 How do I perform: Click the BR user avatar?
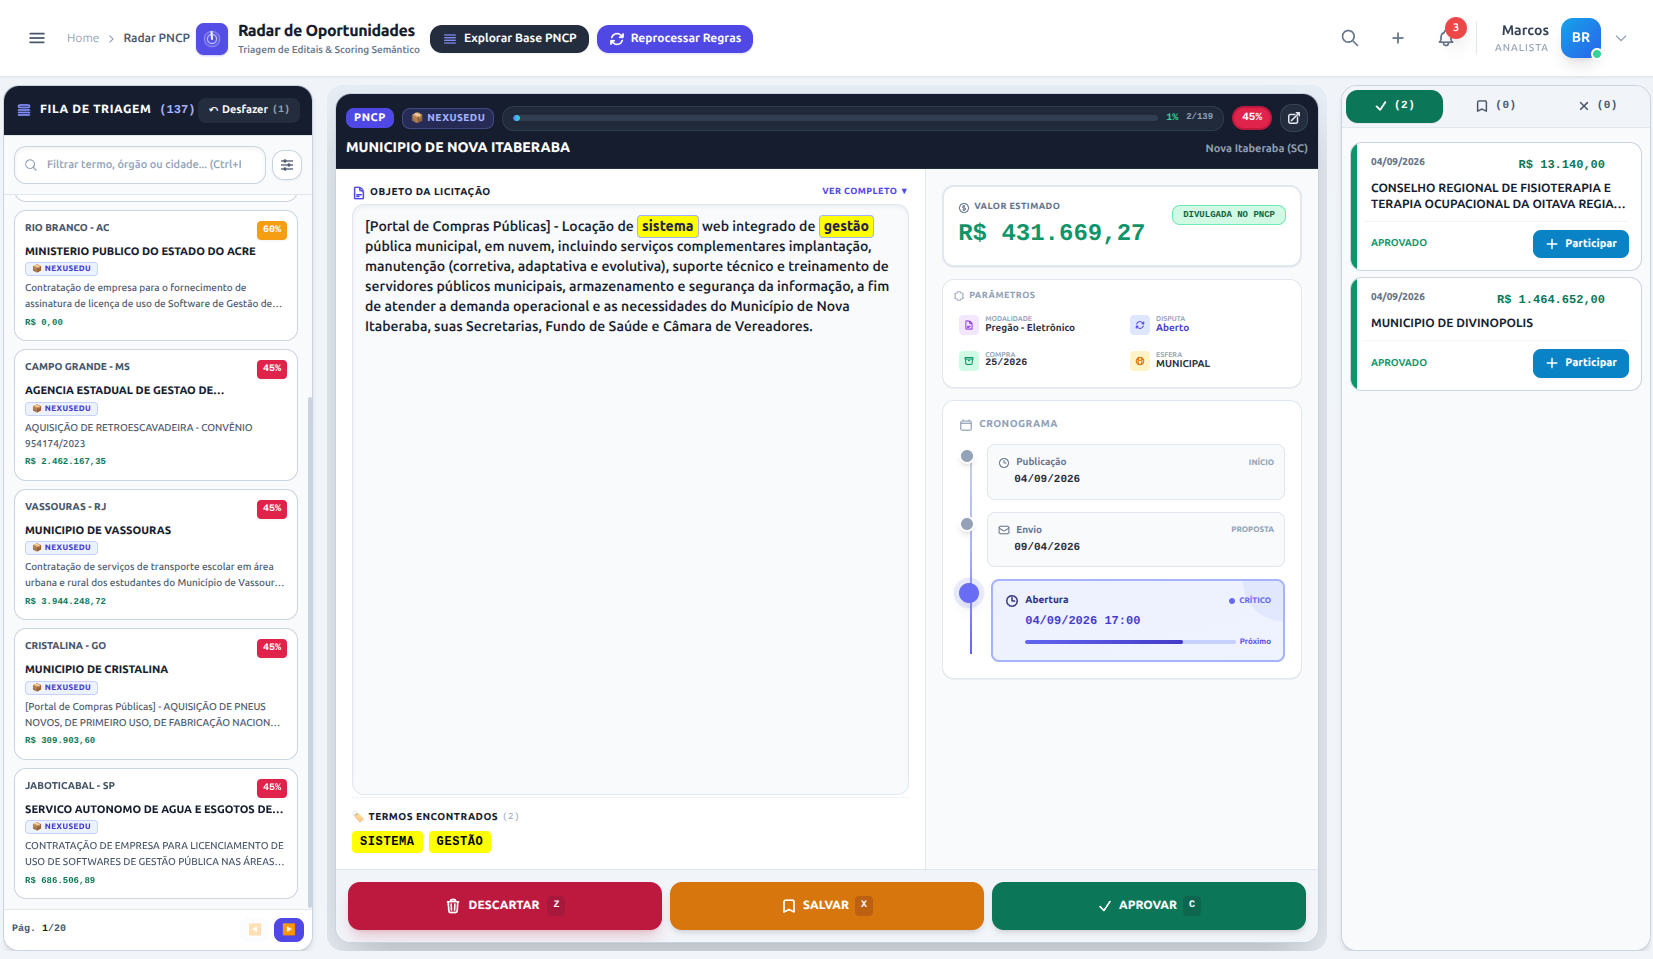[1580, 38]
